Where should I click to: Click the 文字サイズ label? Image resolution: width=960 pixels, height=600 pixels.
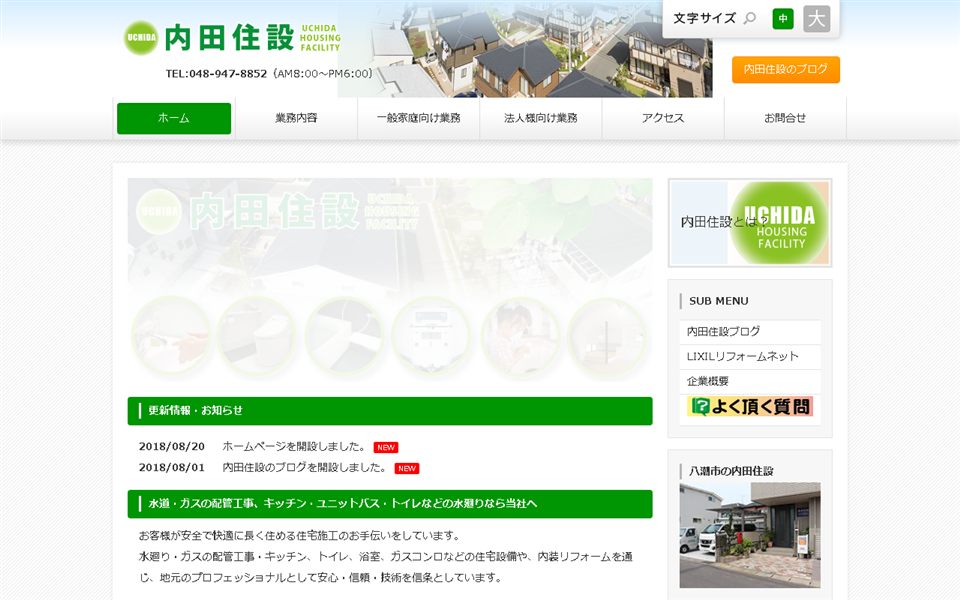pyautogui.click(x=705, y=18)
